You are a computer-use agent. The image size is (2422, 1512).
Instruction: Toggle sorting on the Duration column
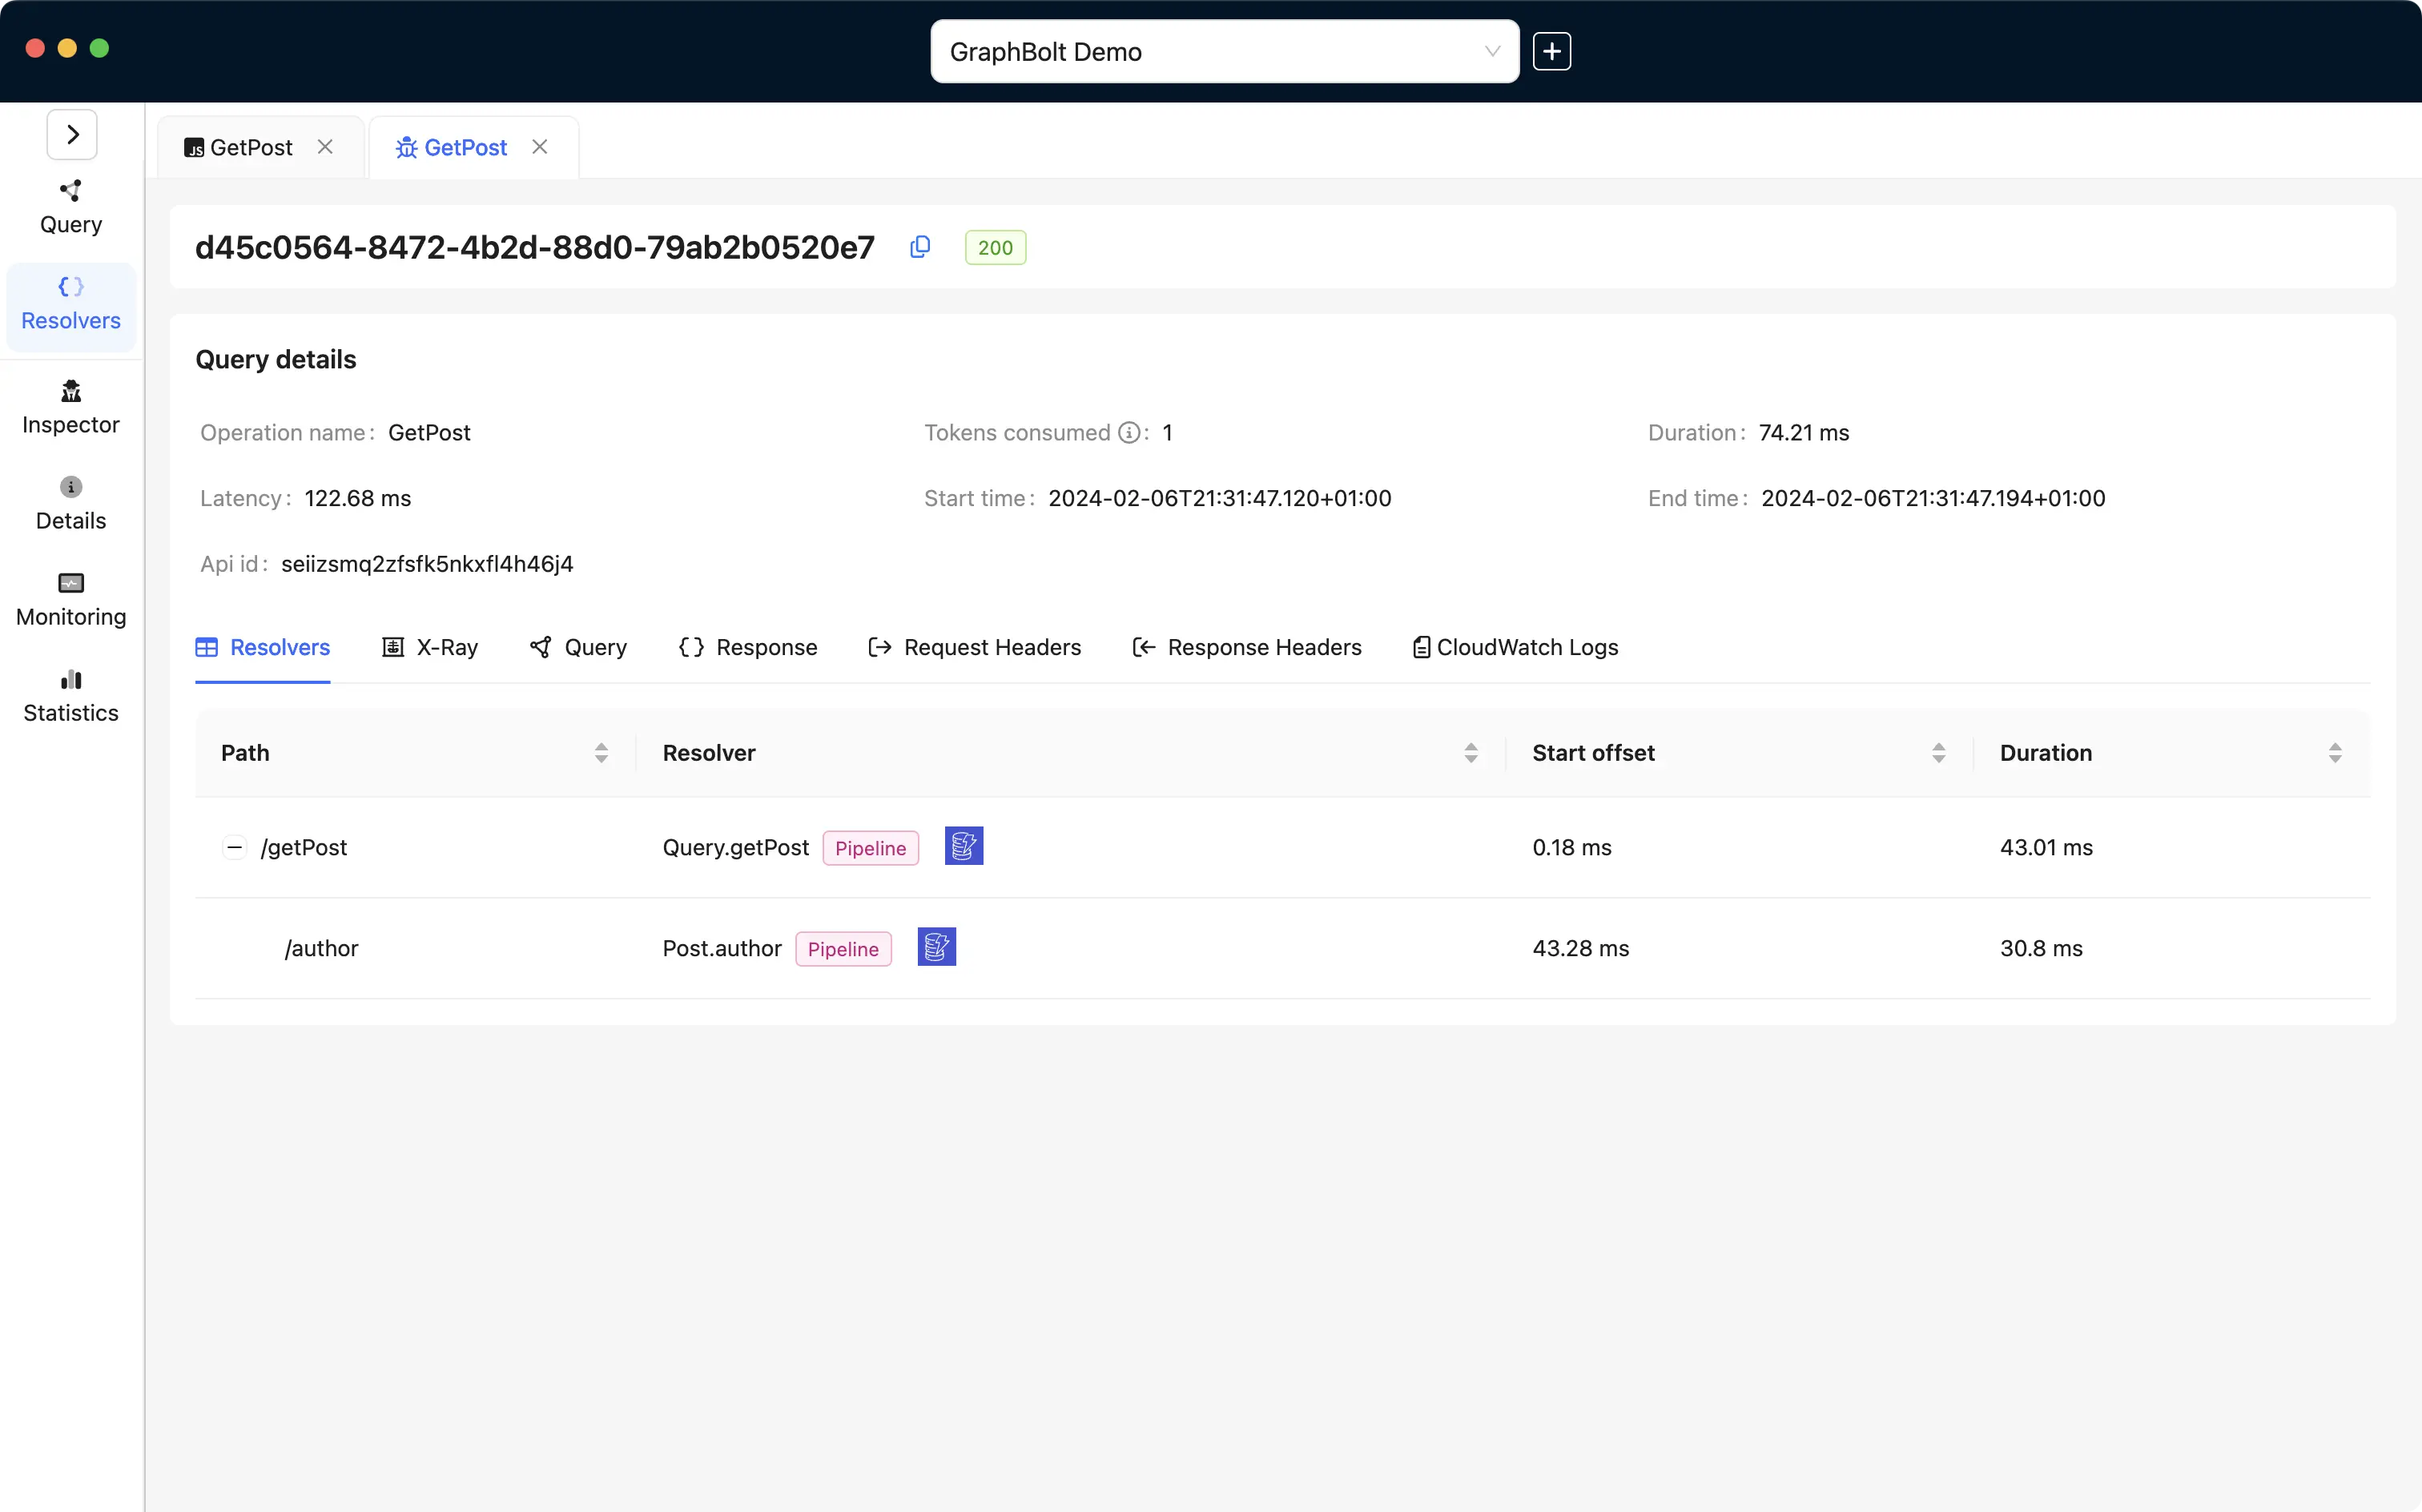point(2335,752)
